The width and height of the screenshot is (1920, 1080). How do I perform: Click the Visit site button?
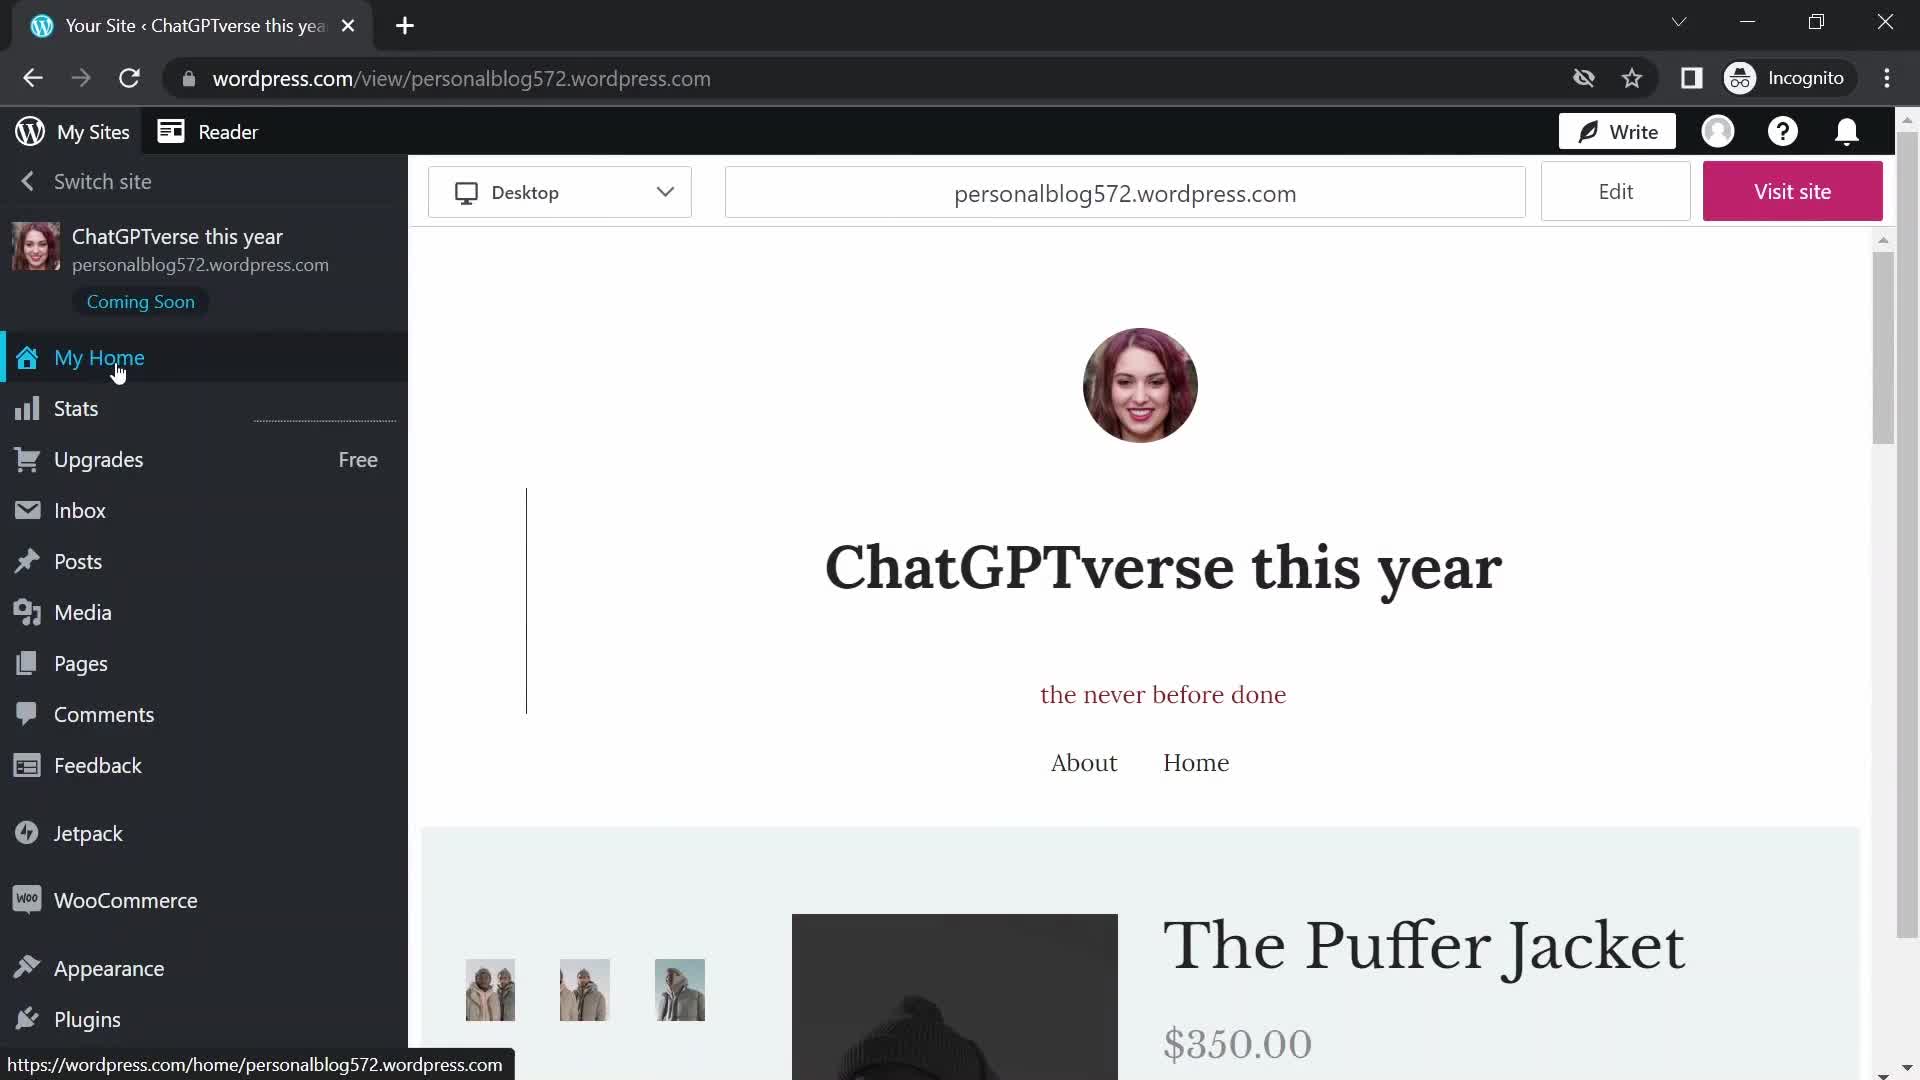coord(1793,191)
